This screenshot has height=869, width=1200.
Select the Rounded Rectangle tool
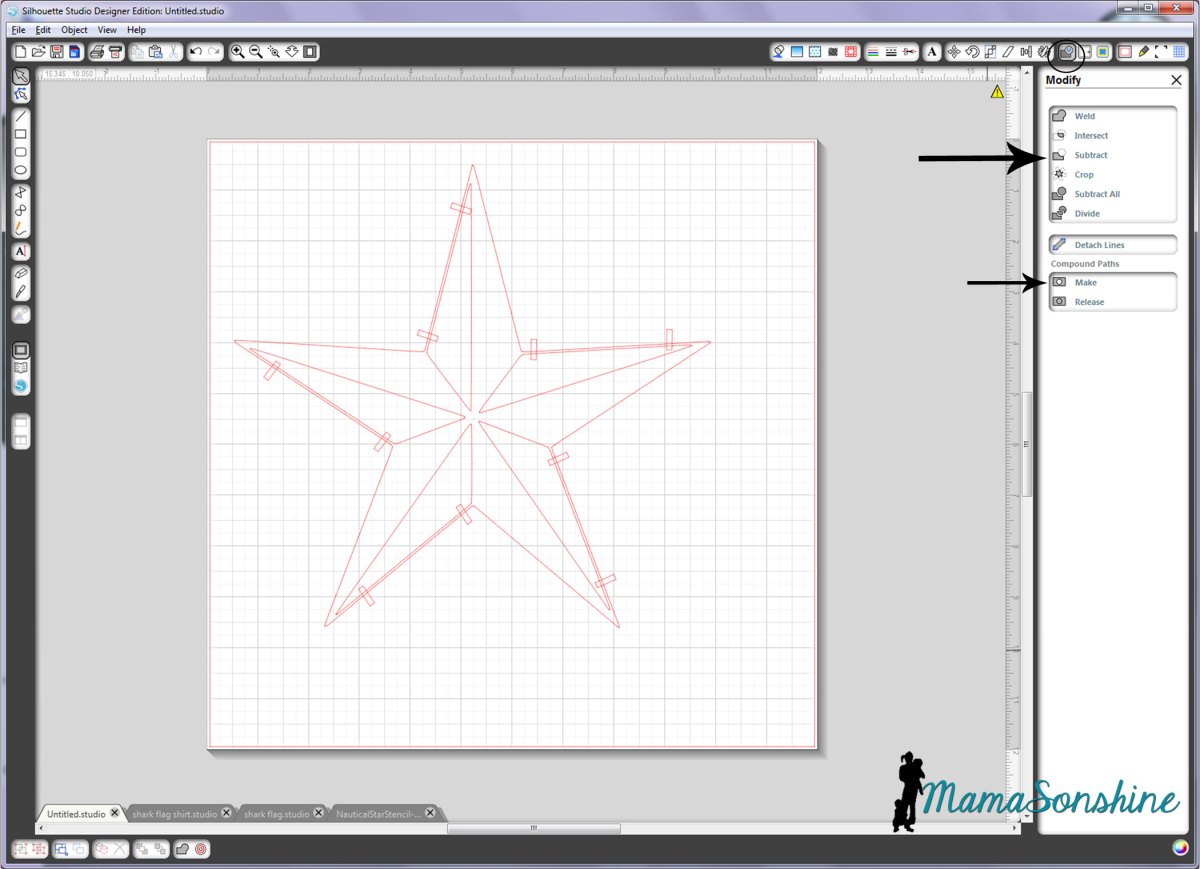(x=20, y=153)
